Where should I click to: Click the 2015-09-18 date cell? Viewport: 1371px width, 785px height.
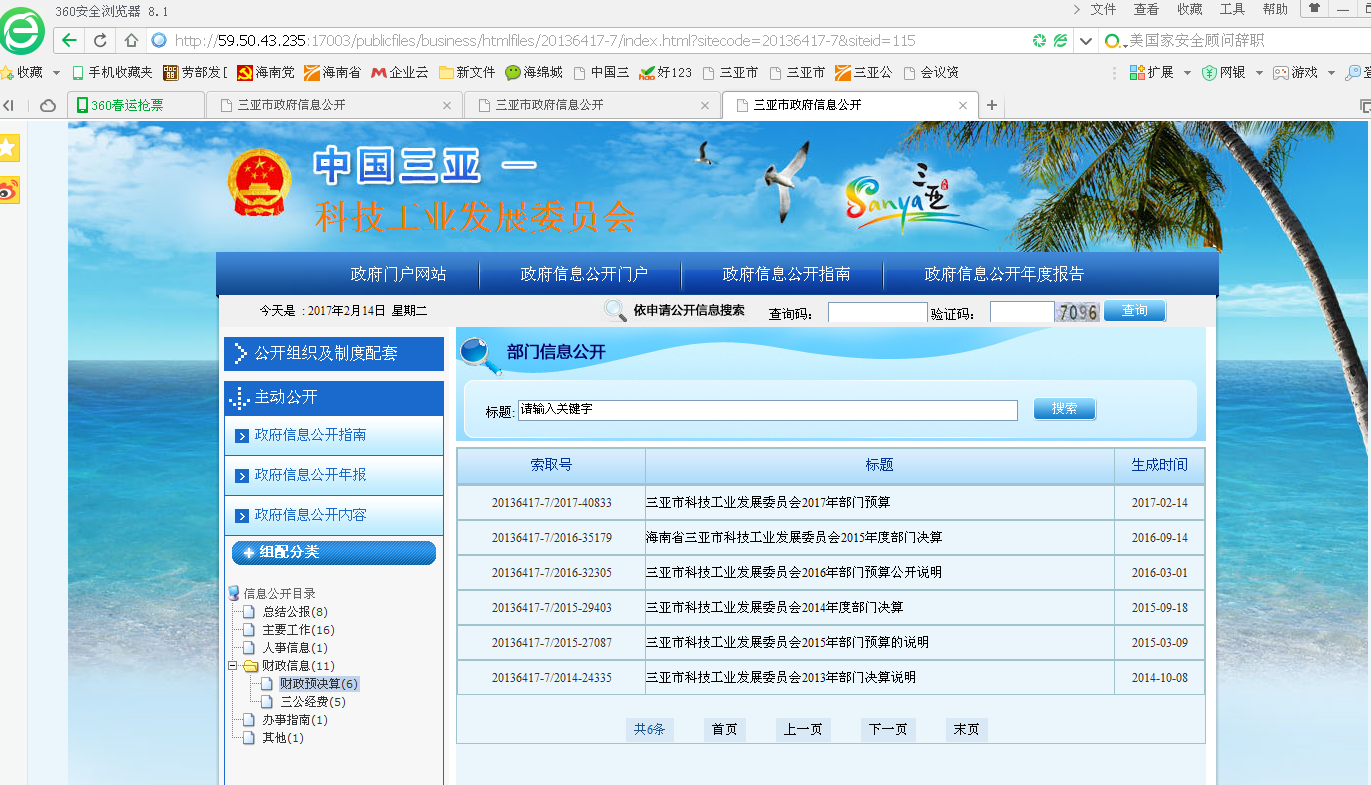pyautogui.click(x=1160, y=608)
